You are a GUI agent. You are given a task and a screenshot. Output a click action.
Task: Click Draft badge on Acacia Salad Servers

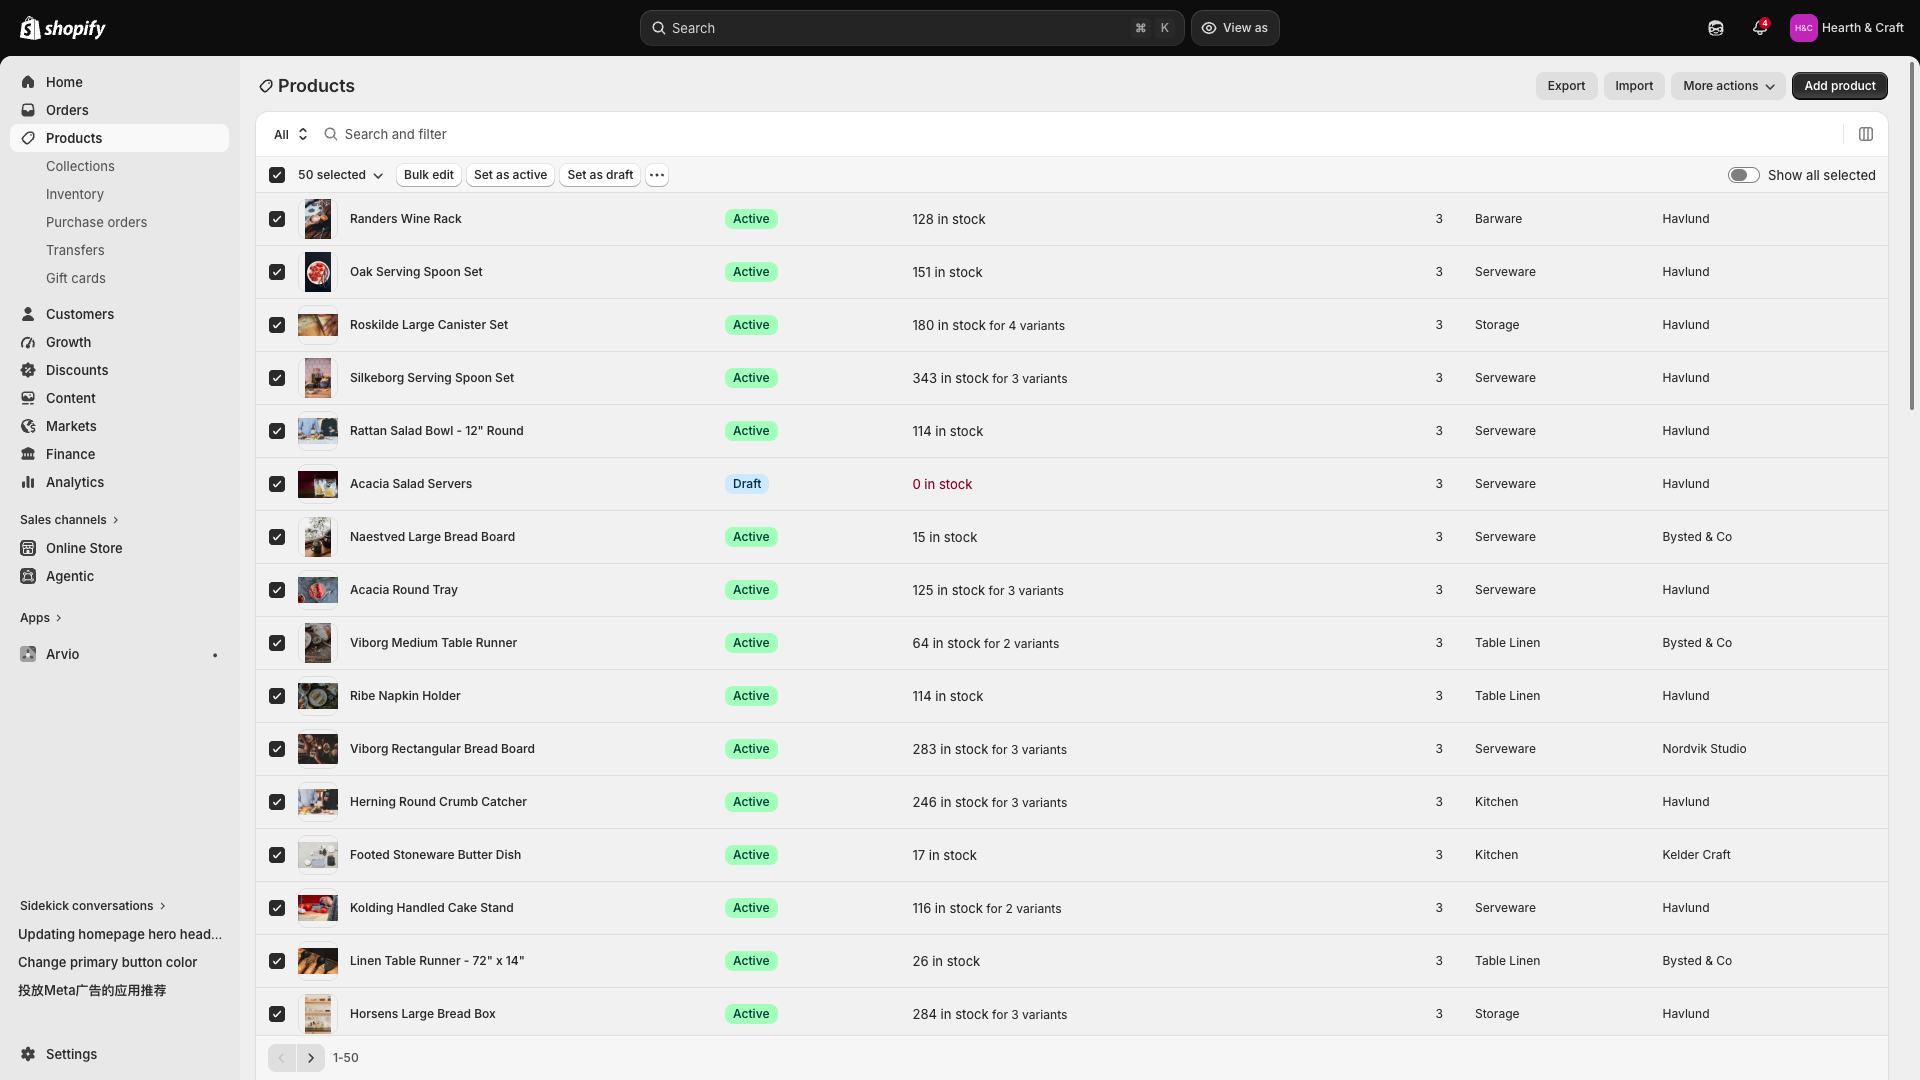[x=747, y=484]
